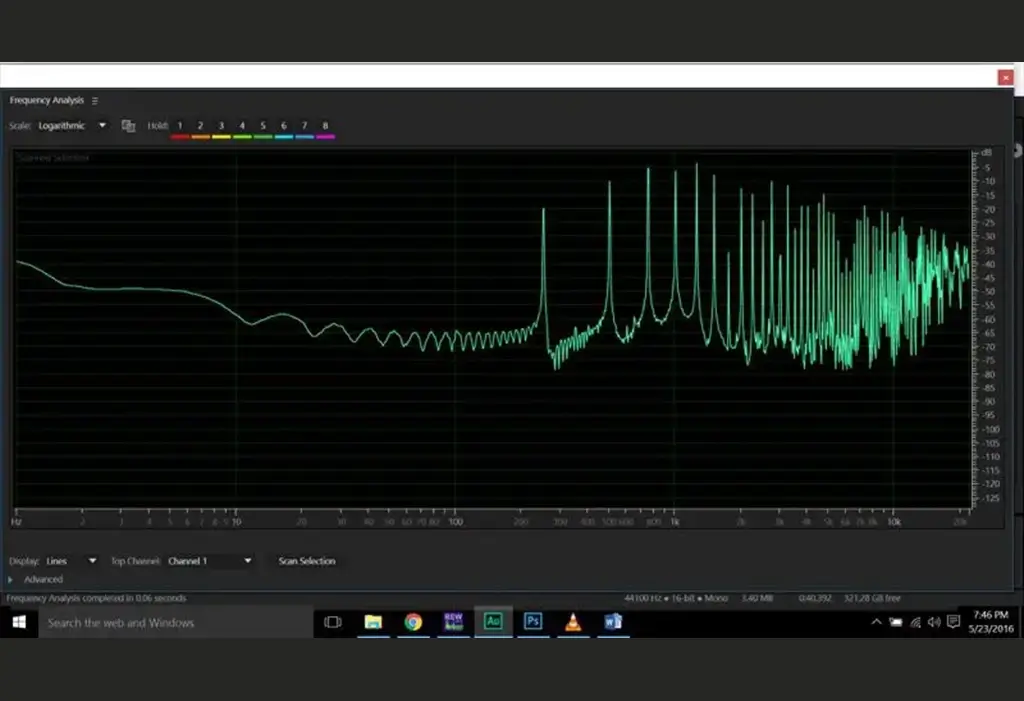
Task: Click the battery icon in system tray
Action: 896,622
